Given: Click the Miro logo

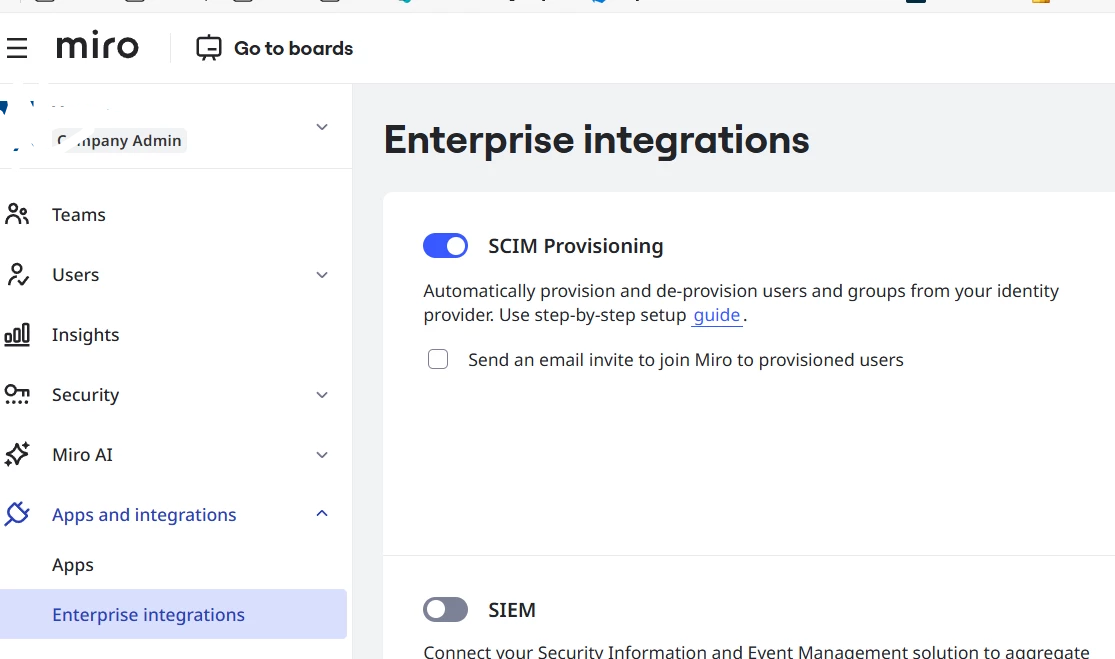Looking at the screenshot, I should click(97, 47).
